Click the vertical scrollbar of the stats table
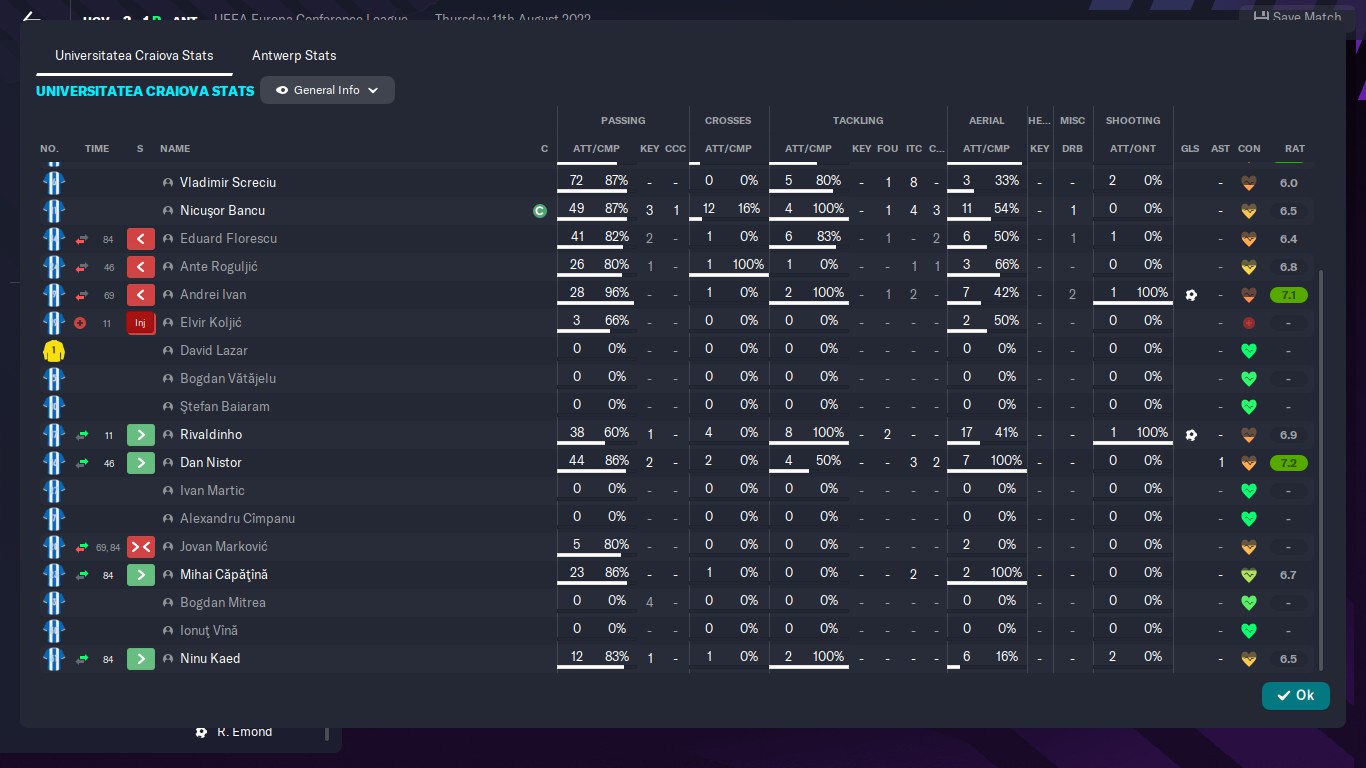 tap(1321, 470)
